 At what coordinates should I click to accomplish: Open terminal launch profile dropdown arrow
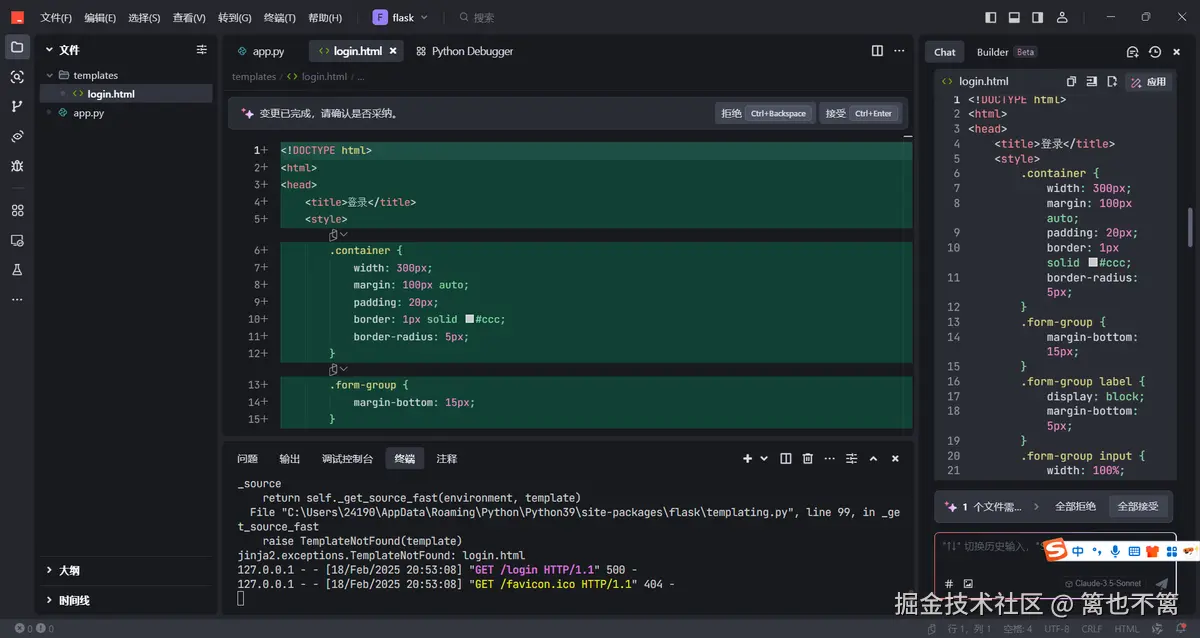tap(765, 458)
